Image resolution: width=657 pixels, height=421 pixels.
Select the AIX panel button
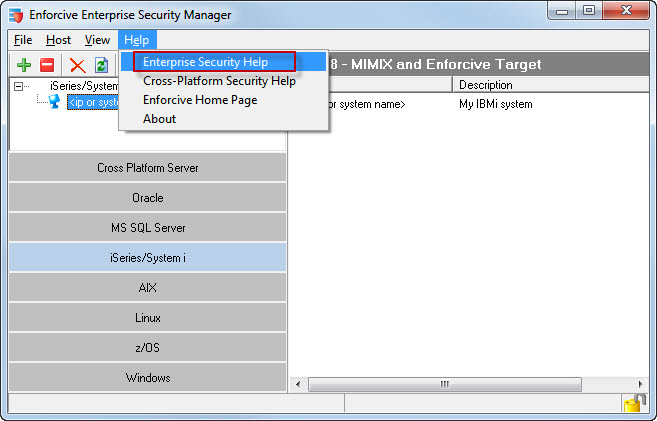point(147,288)
